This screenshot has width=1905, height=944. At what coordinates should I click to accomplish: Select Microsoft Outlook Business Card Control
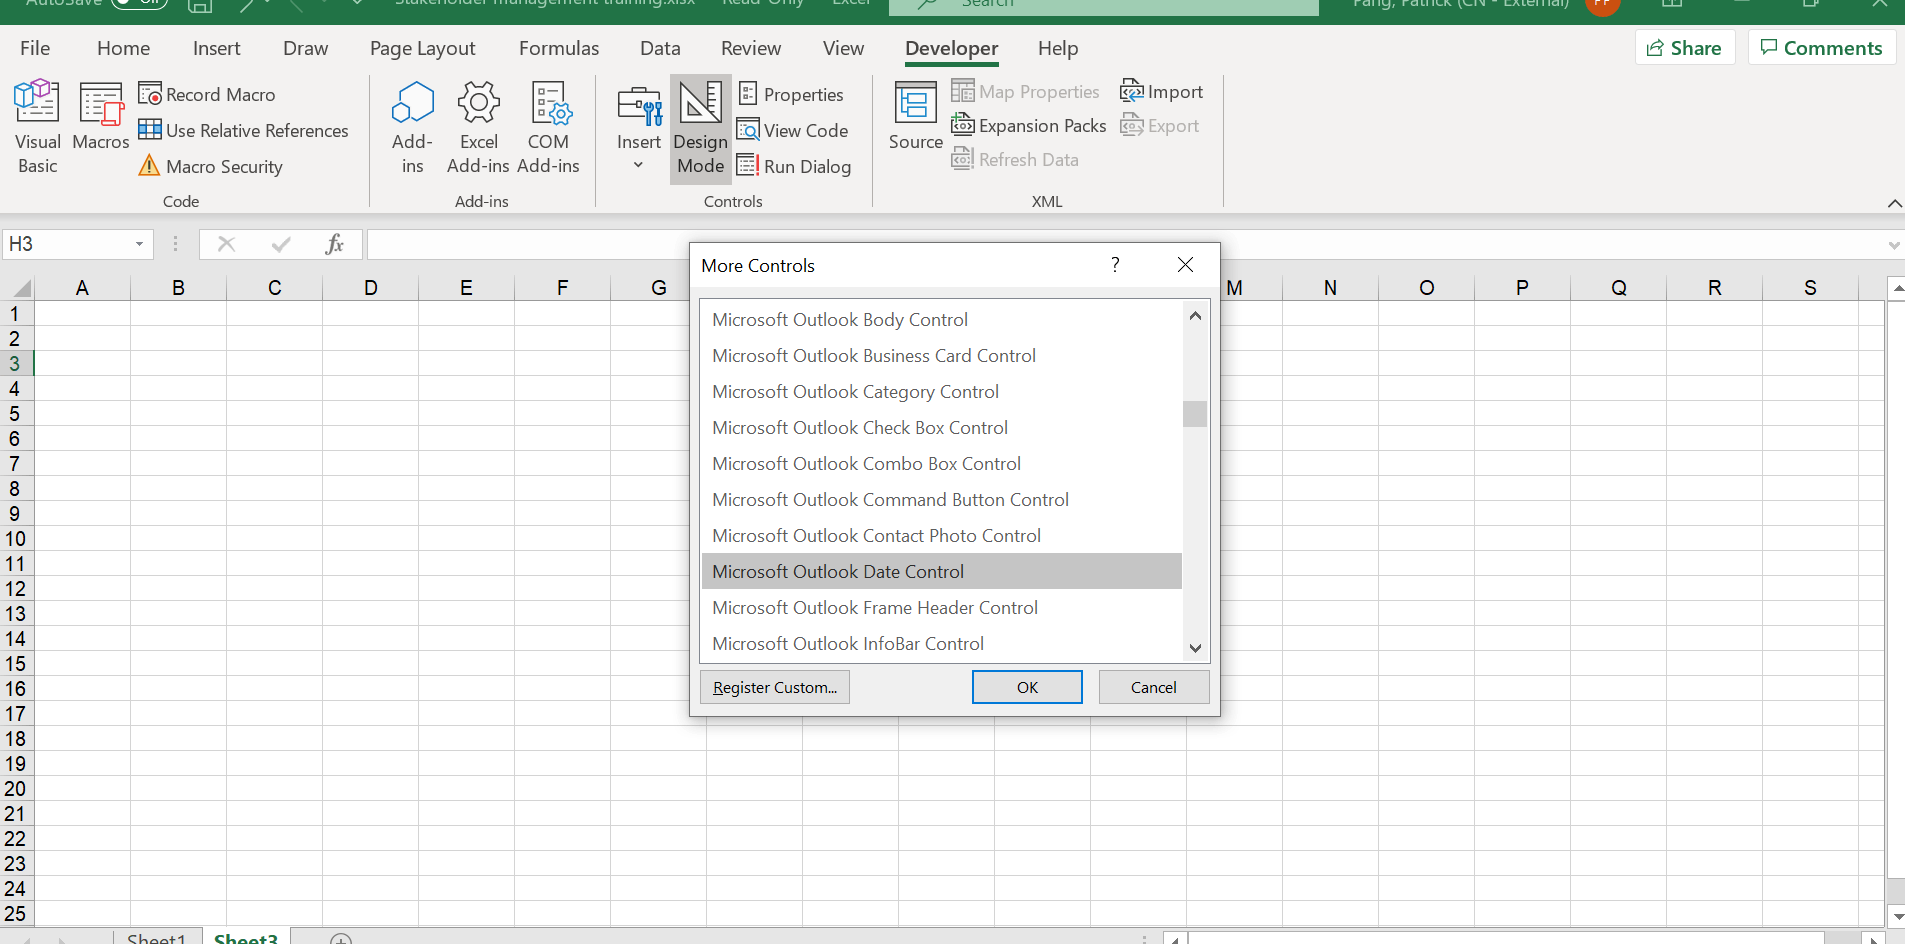[942, 356]
